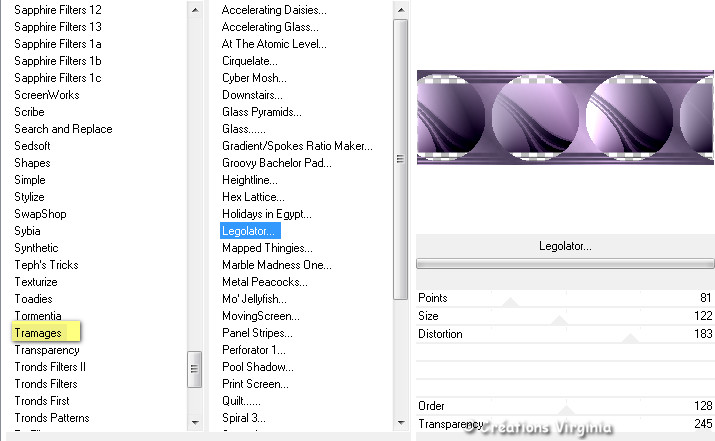The width and height of the screenshot is (715, 441).
Task: Select the Accelerating Daisies filter
Action: click(274, 10)
